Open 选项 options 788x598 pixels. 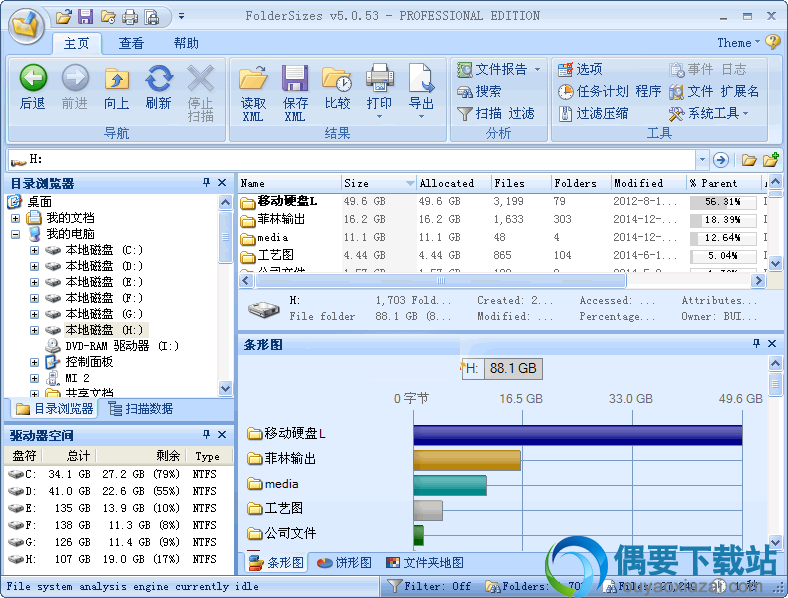pos(580,69)
